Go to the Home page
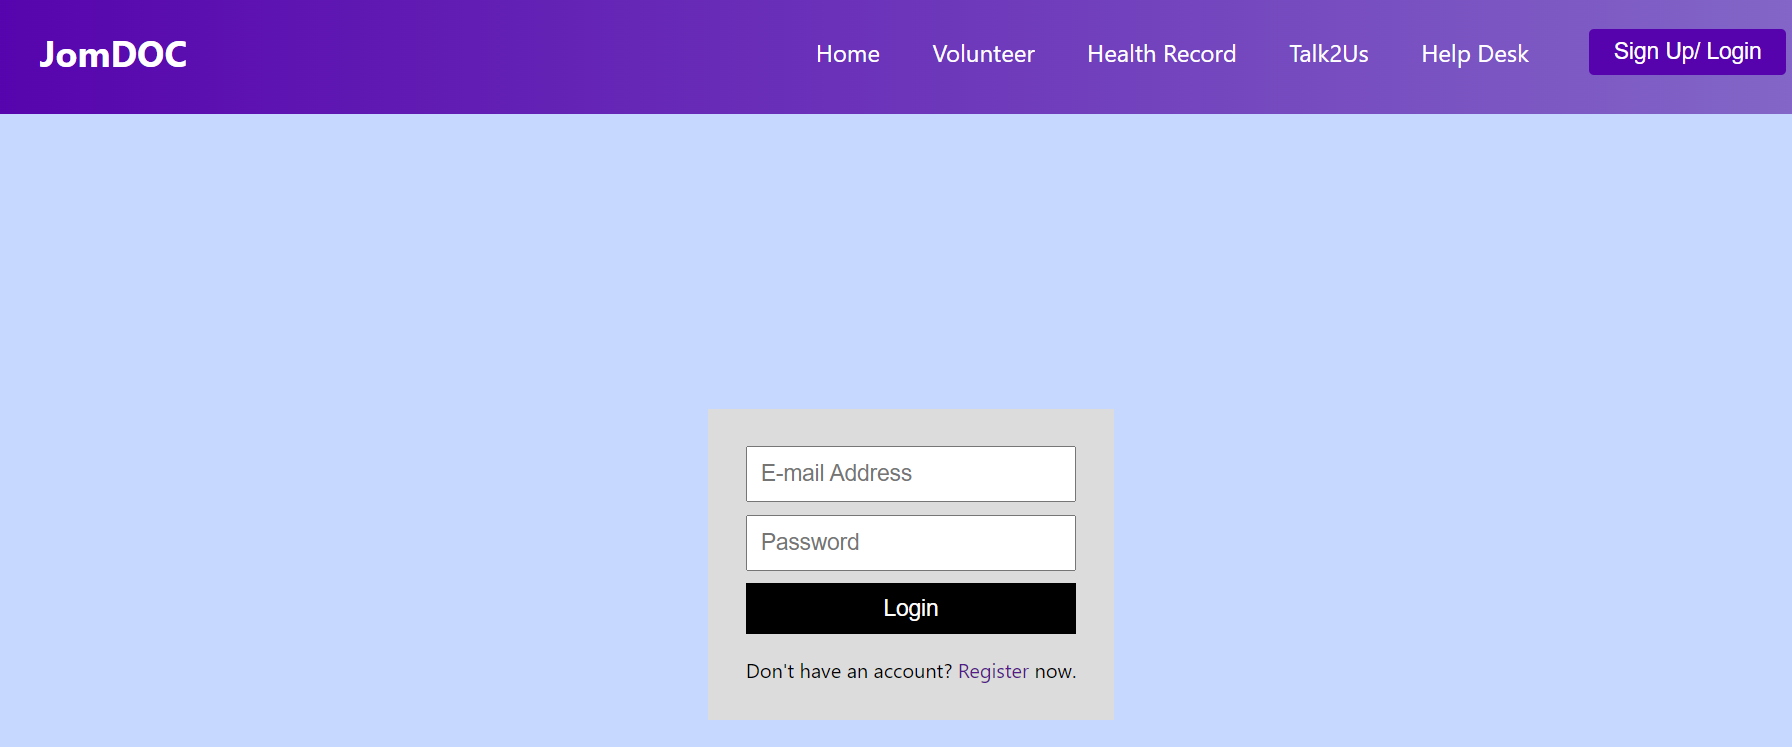 [848, 54]
